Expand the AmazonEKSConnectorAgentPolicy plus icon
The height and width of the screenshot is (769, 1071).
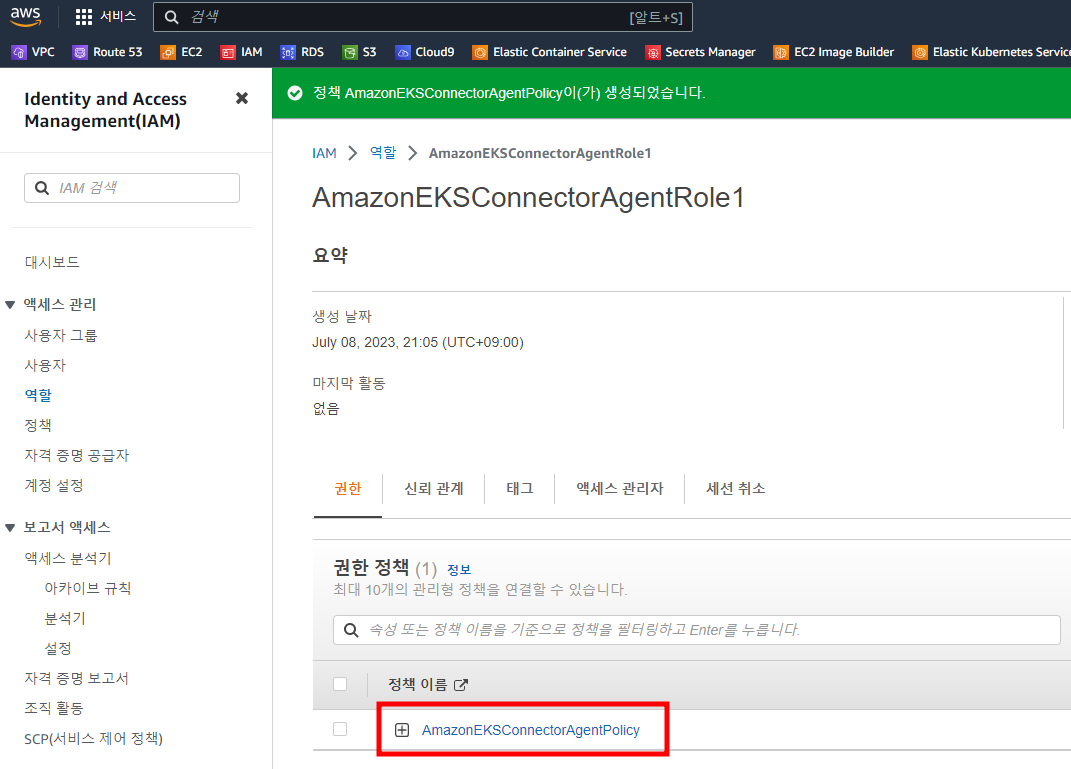[402, 730]
